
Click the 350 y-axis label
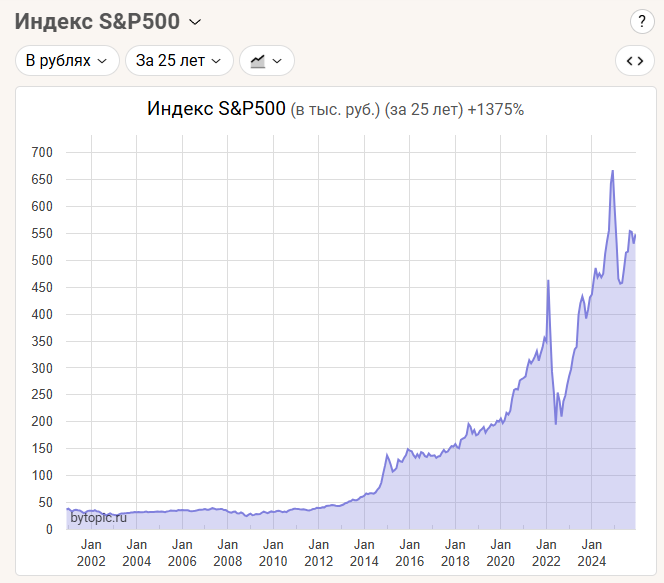(x=42, y=341)
